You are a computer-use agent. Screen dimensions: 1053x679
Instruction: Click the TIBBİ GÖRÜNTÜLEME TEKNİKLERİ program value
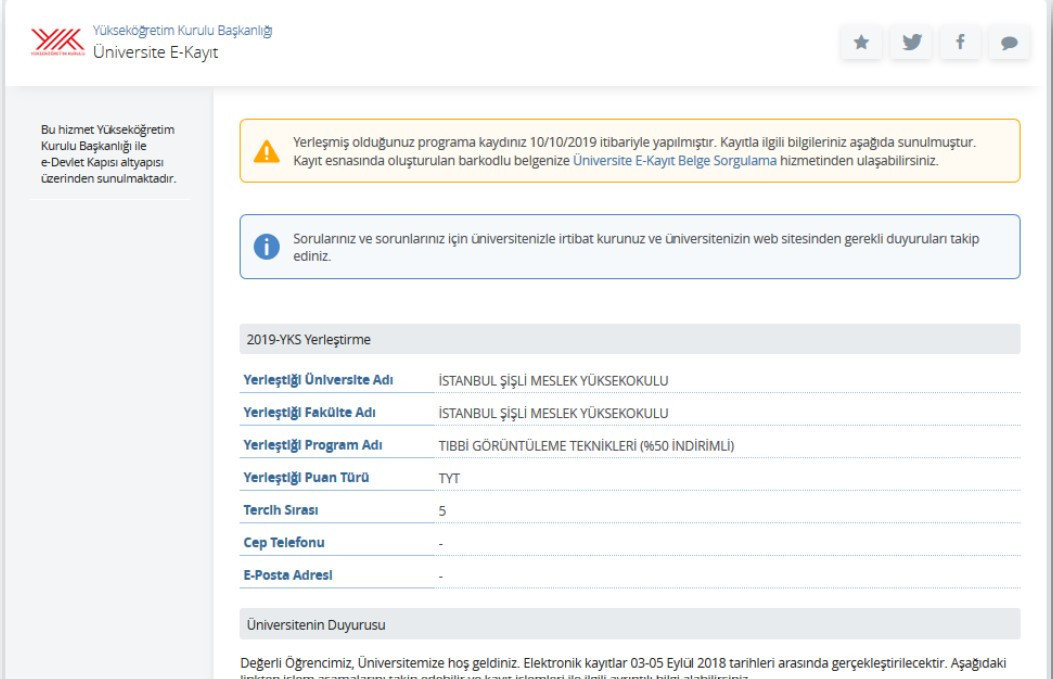tap(586, 446)
